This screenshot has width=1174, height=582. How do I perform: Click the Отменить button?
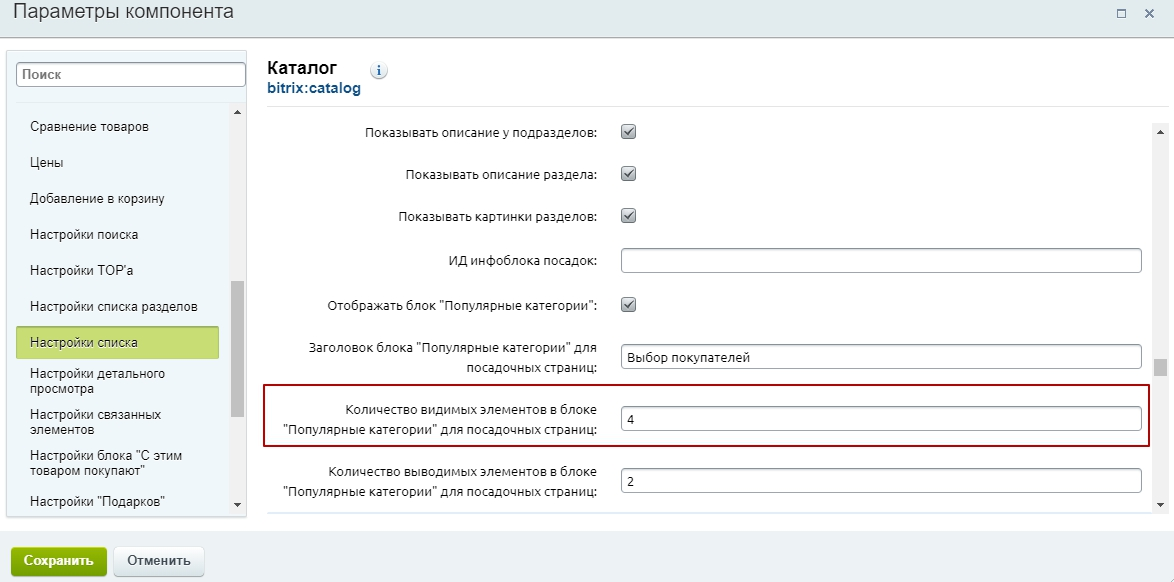tap(159, 561)
